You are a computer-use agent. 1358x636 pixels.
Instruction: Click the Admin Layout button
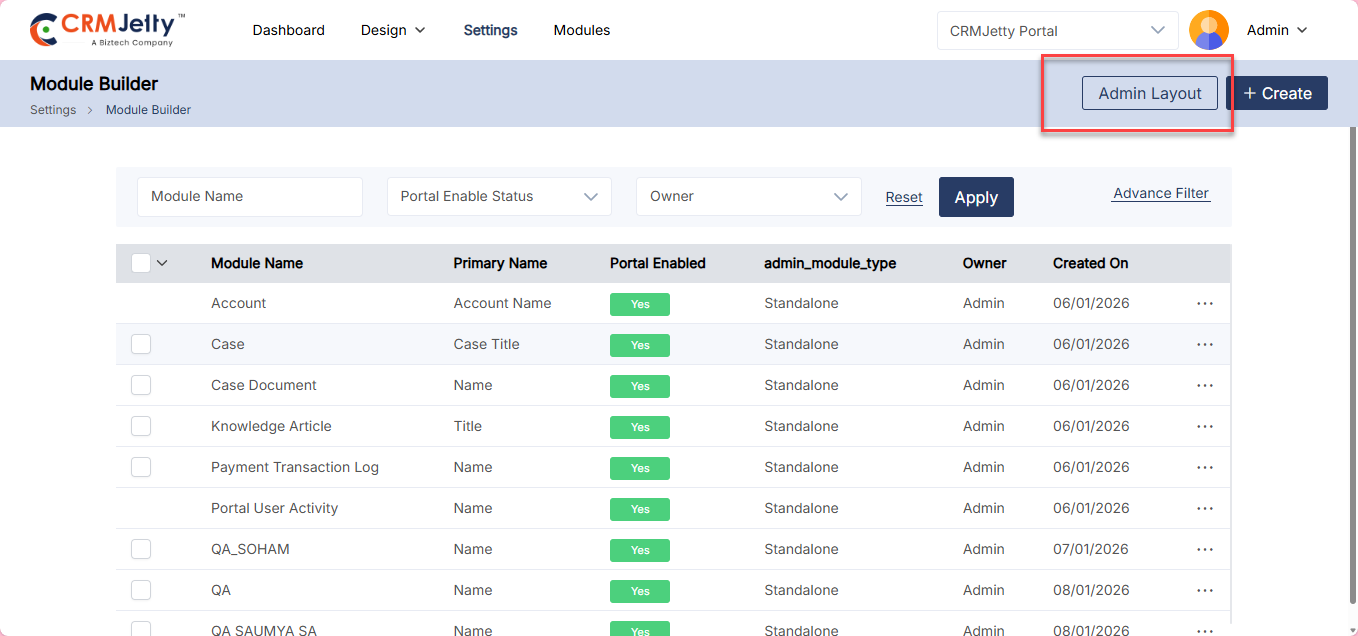[x=1149, y=93]
